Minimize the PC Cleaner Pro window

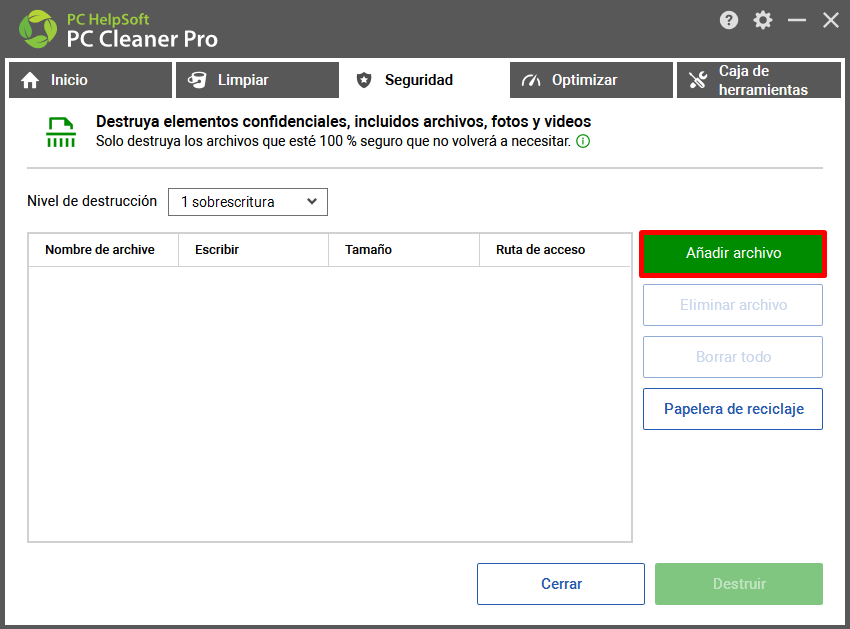tap(797, 20)
